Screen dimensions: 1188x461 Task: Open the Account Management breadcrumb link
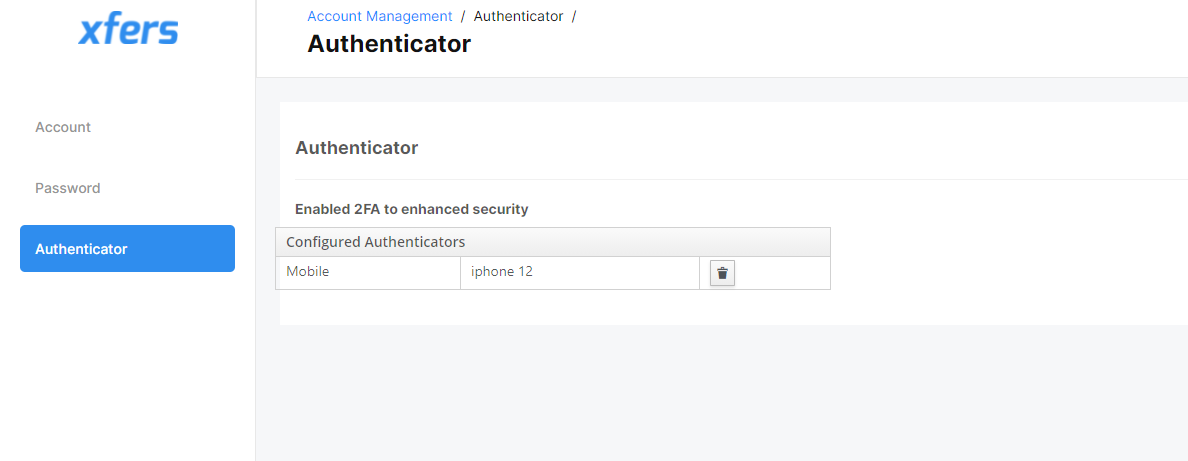tap(380, 16)
